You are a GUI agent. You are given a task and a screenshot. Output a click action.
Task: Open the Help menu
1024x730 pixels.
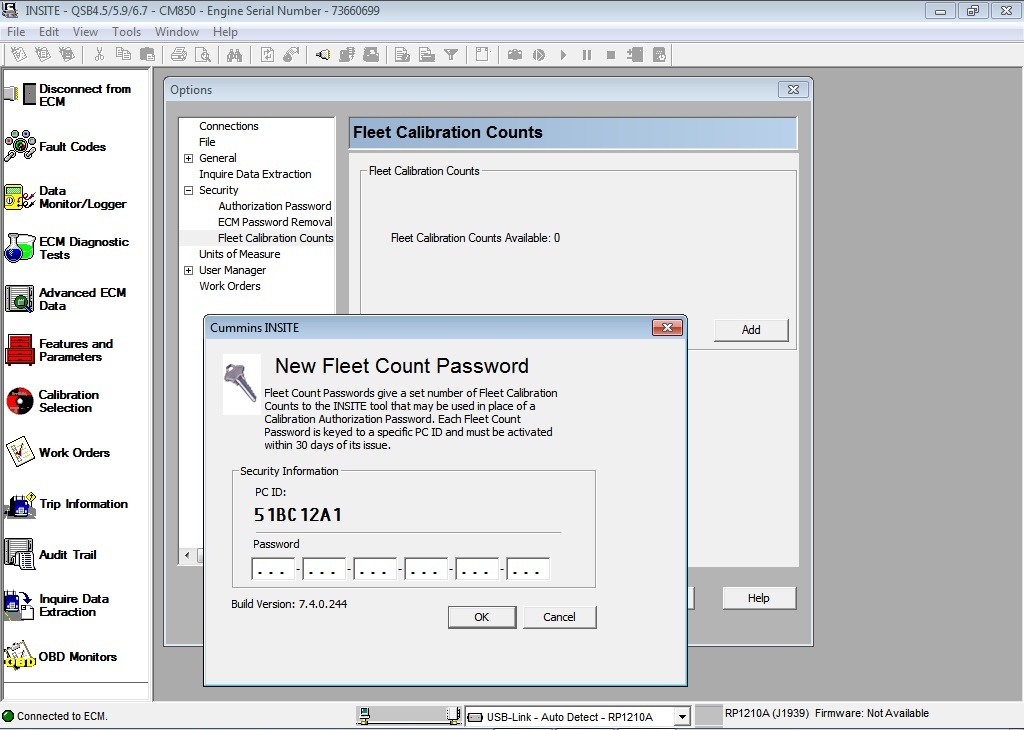(225, 31)
